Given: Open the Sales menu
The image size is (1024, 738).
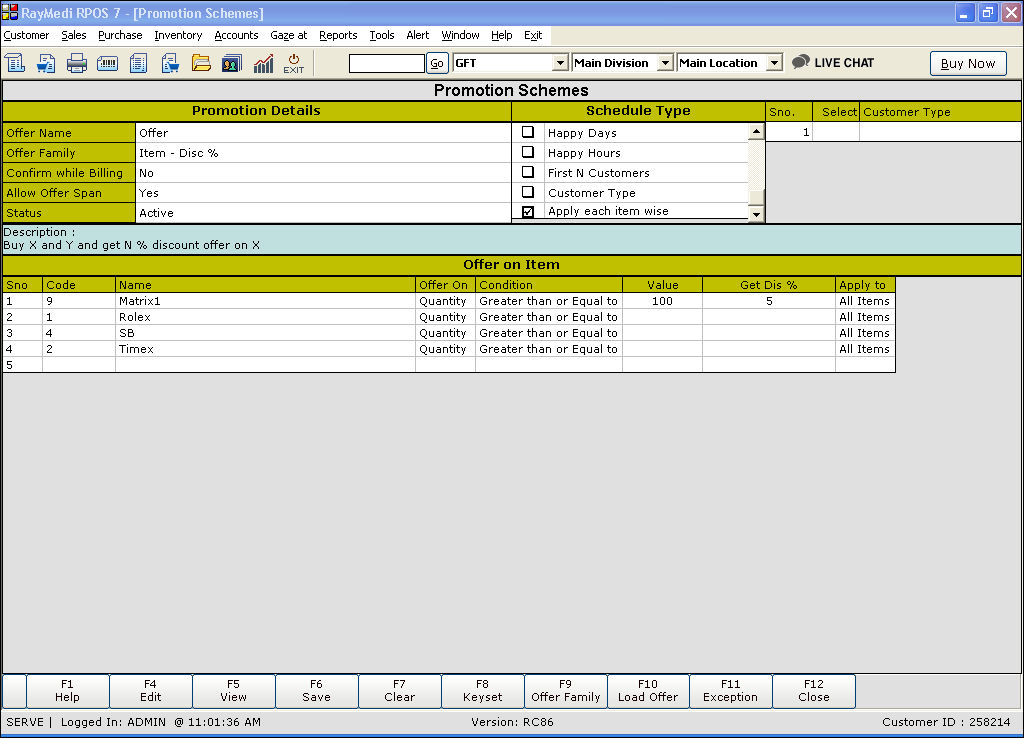Looking at the screenshot, I should (x=74, y=35).
